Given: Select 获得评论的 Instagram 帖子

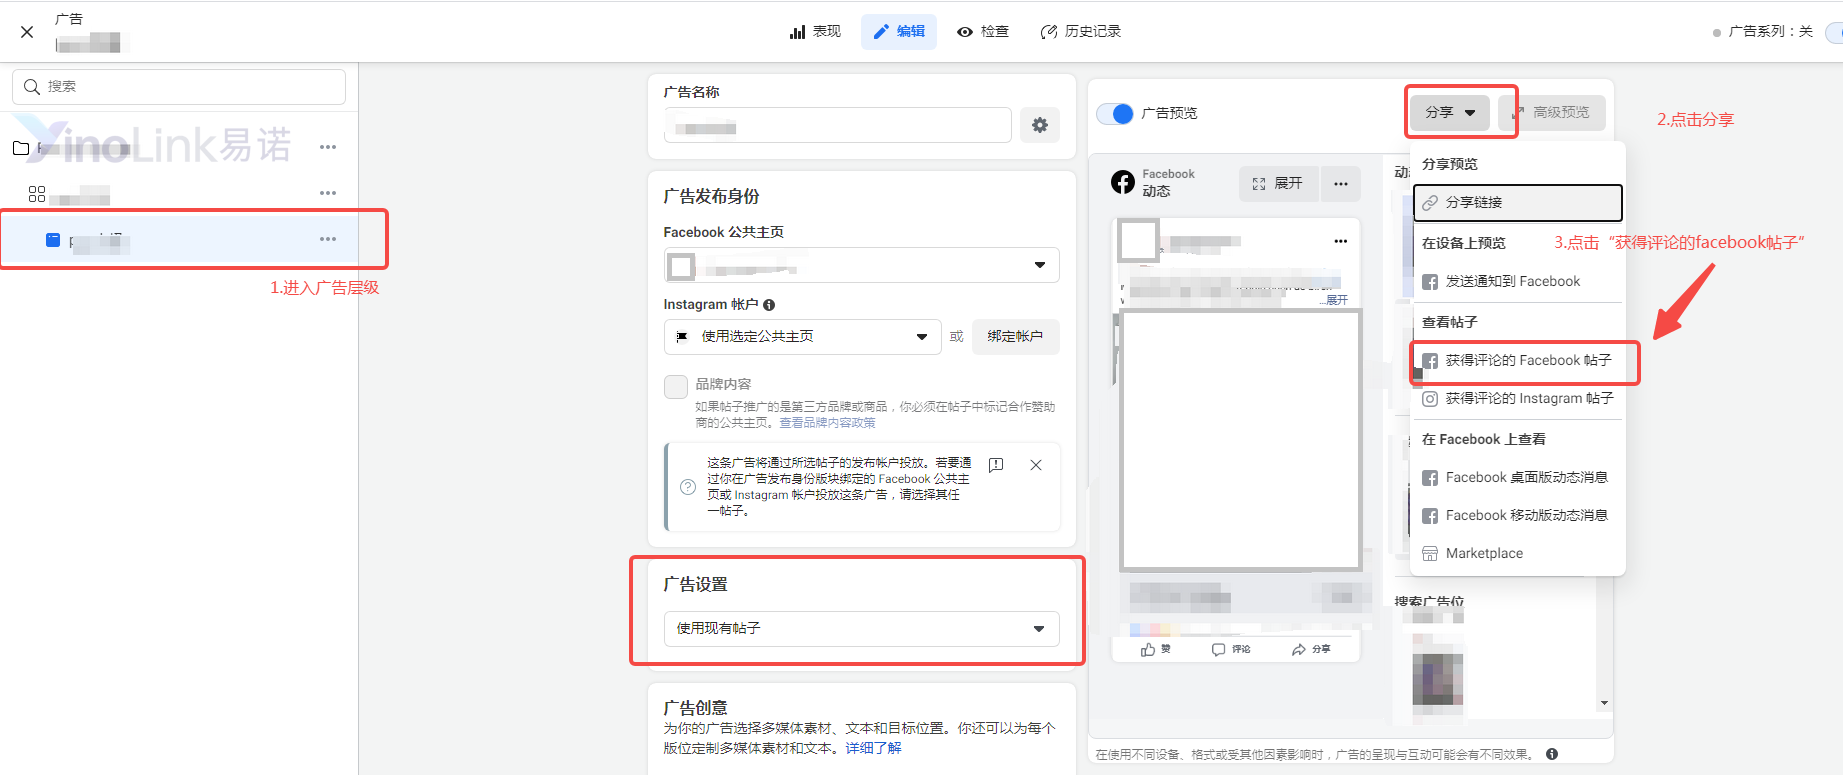Looking at the screenshot, I should coord(1517,399).
